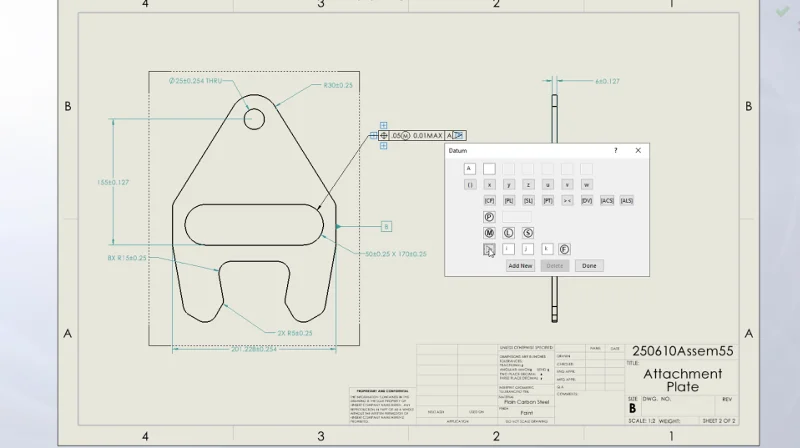Click the green checkmark in top-right corner

coord(782,11)
